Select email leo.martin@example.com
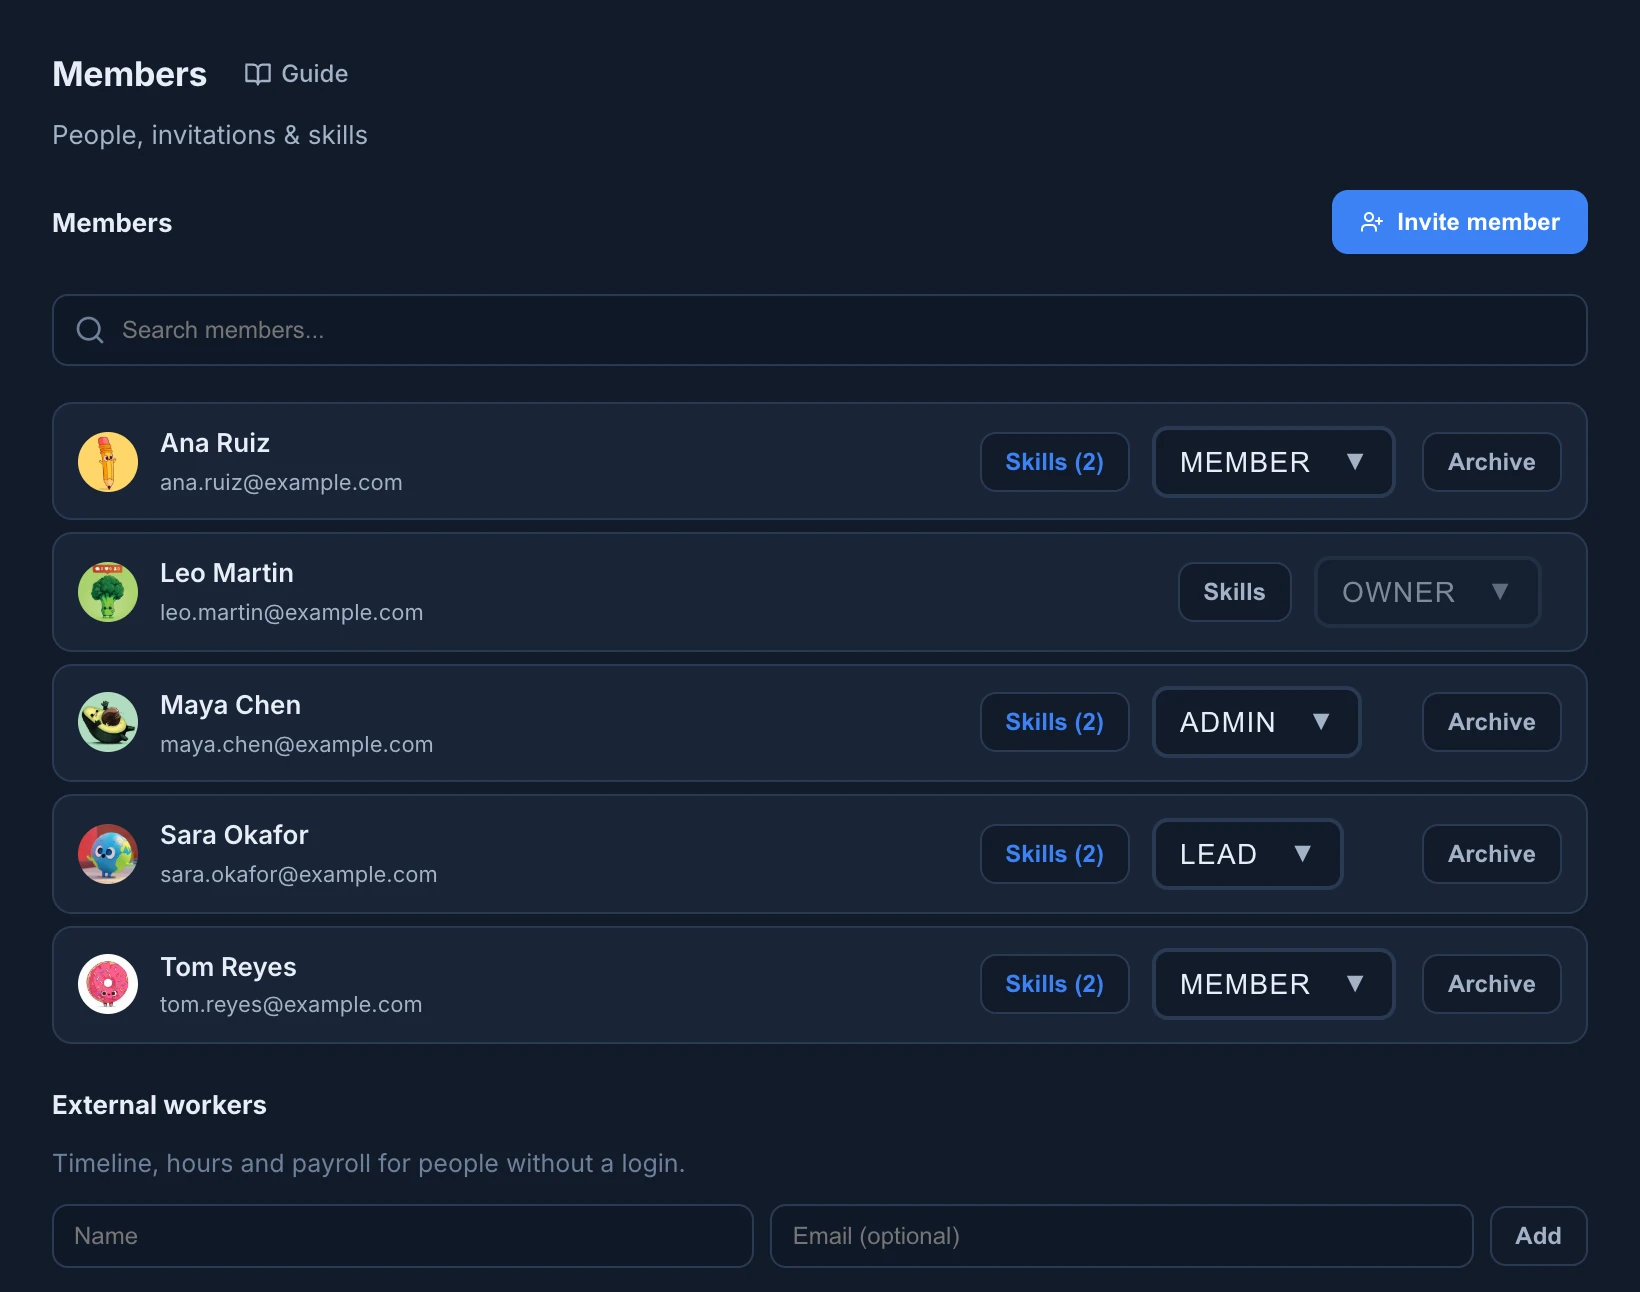 pyautogui.click(x=292, y=612)
